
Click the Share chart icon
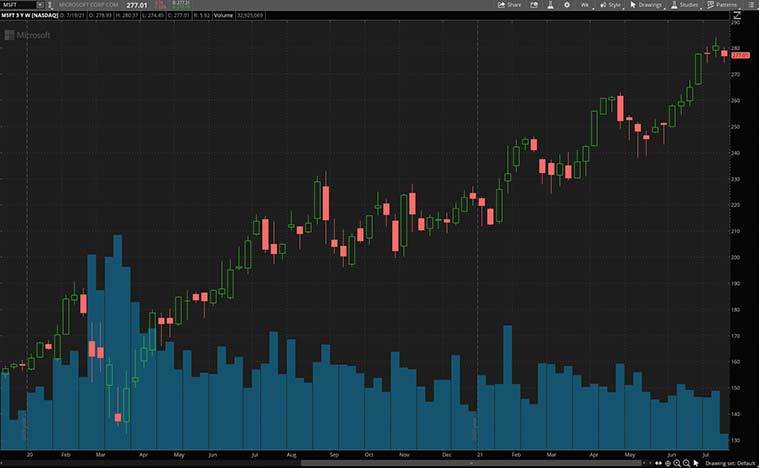pyautogui.click(x=510, y=5)
